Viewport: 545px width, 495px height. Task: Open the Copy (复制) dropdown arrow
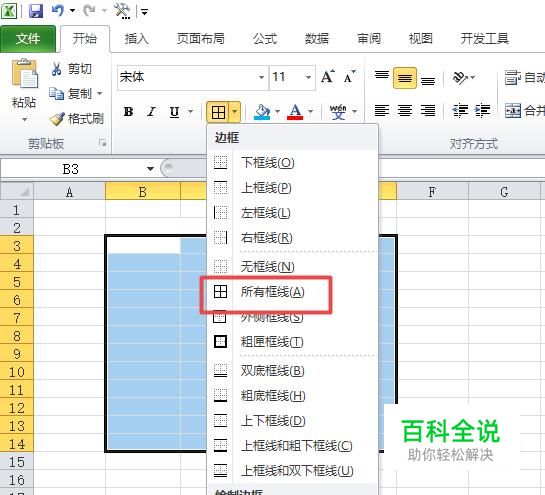pyautogui.click(x=100, y=94)
